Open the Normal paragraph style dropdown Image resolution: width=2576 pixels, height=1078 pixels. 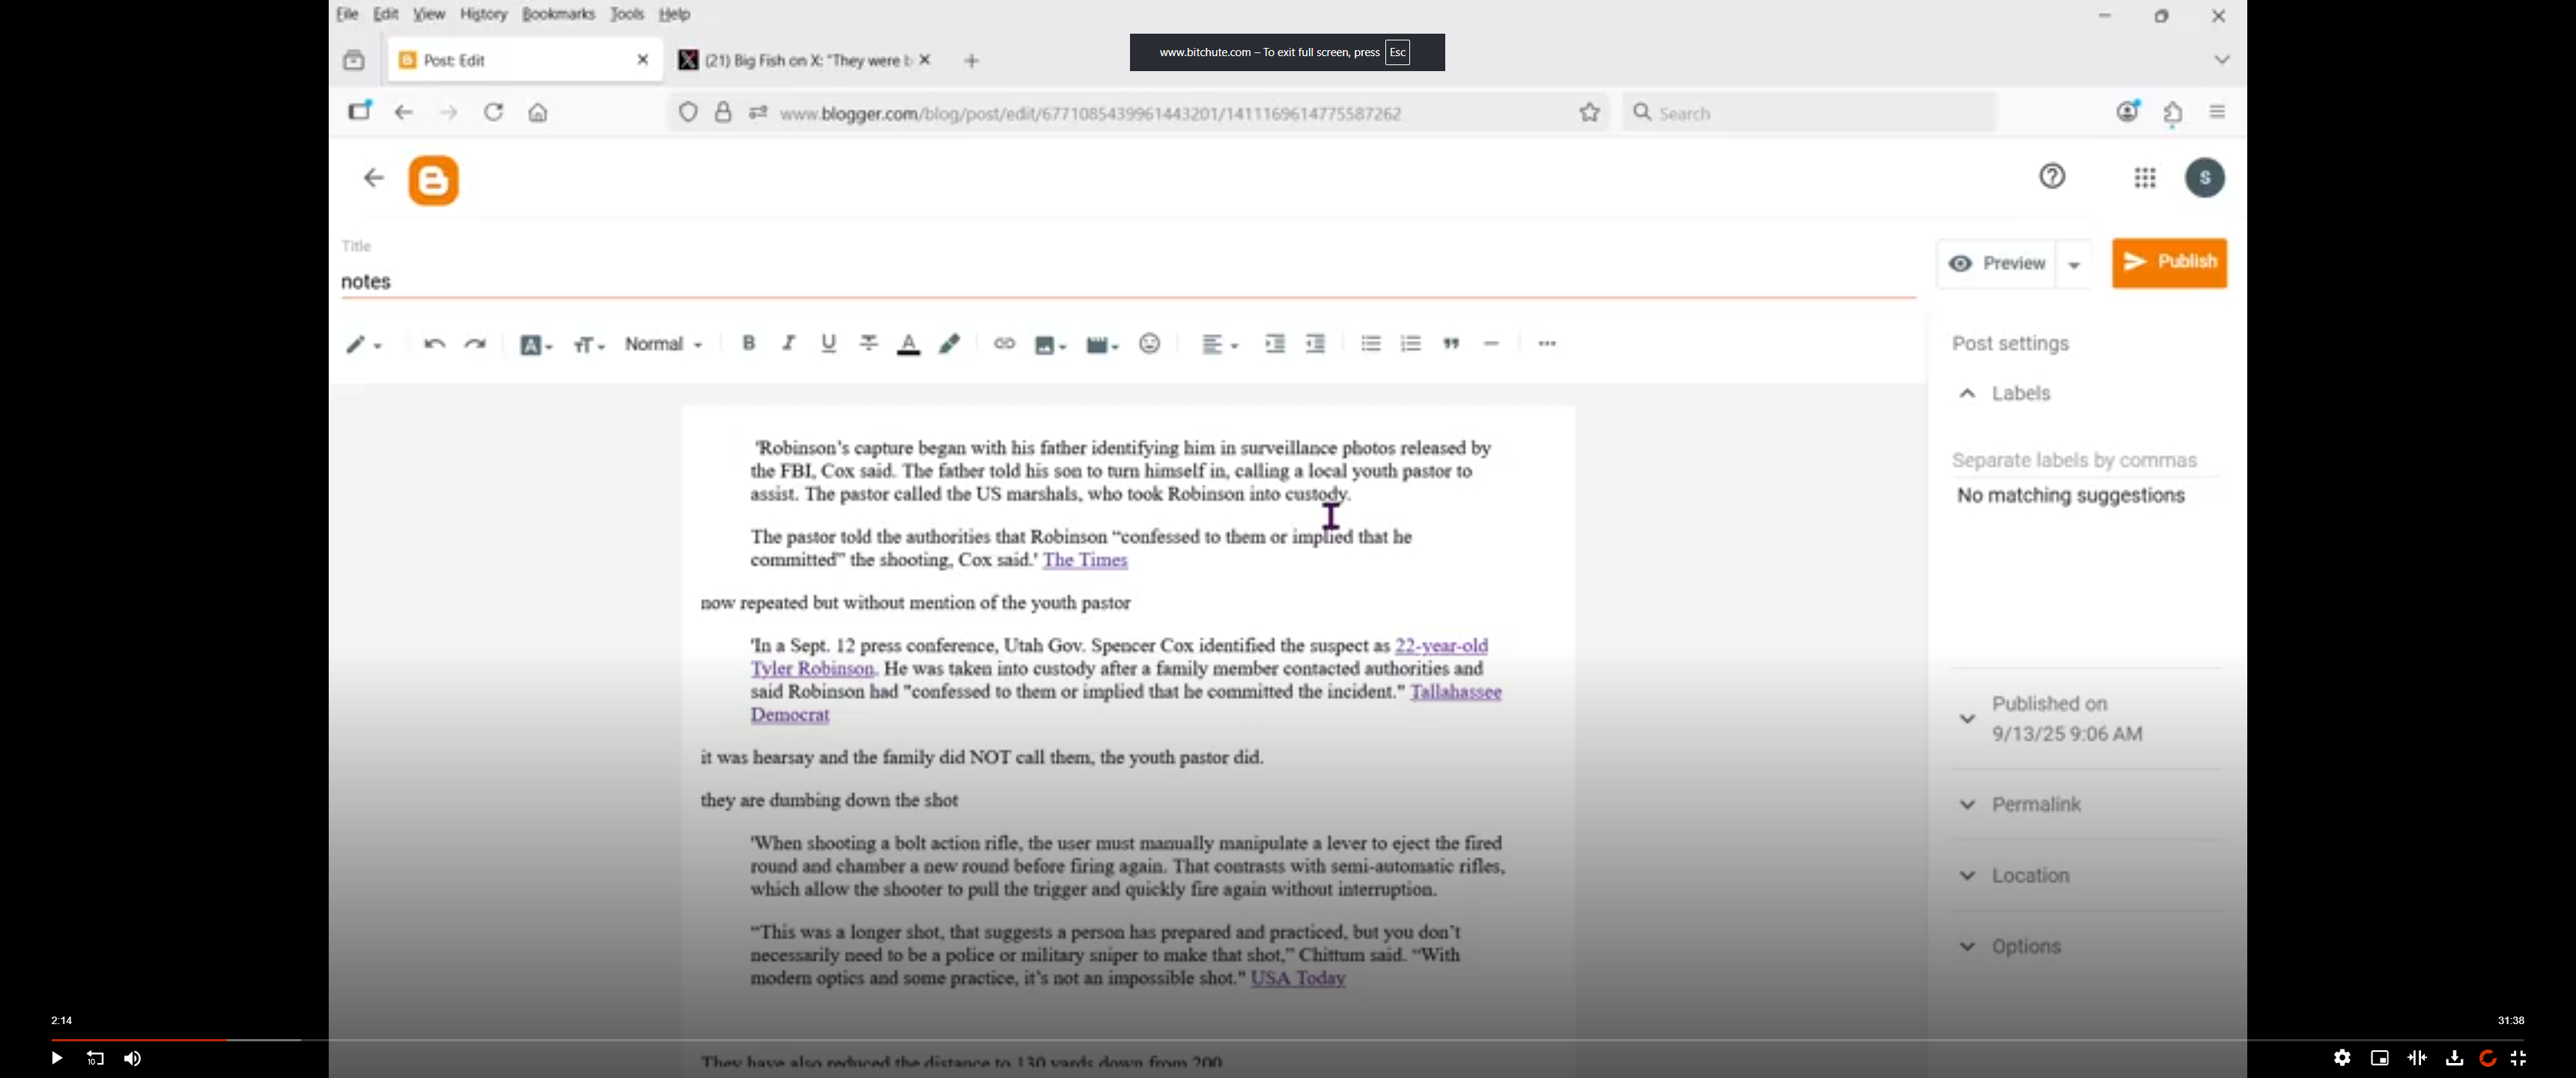pyautogui.click(x=663, y=344)
